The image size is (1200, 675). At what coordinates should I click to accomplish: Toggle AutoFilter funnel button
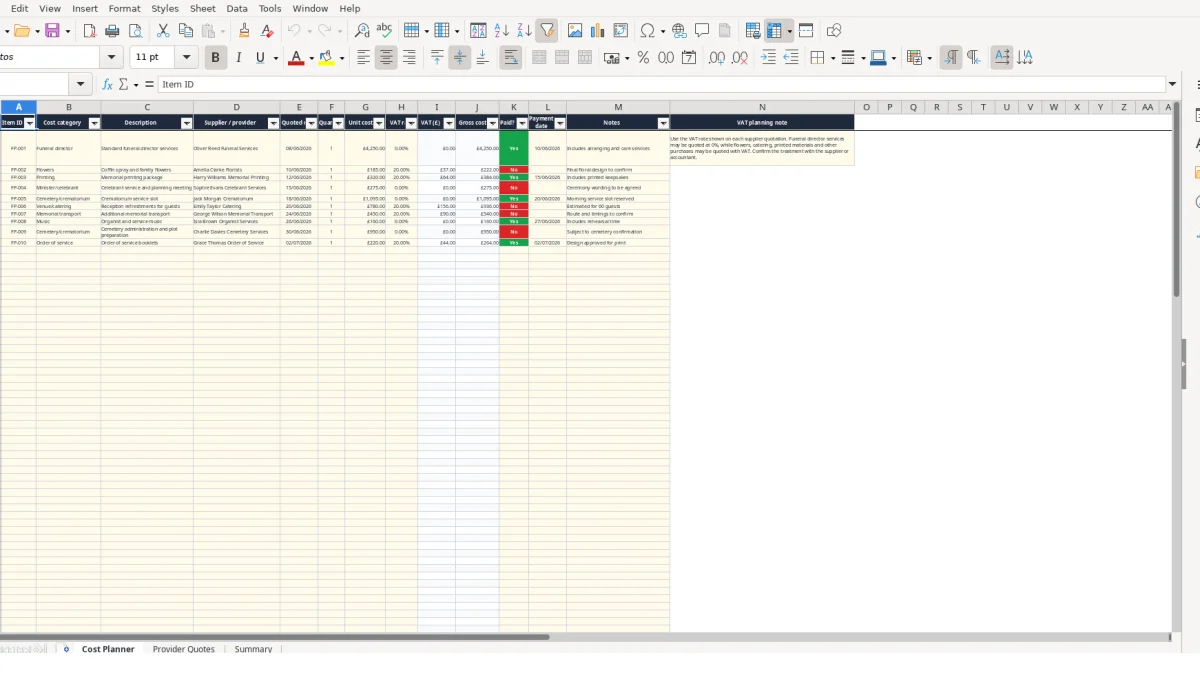[x=547, y=31]
